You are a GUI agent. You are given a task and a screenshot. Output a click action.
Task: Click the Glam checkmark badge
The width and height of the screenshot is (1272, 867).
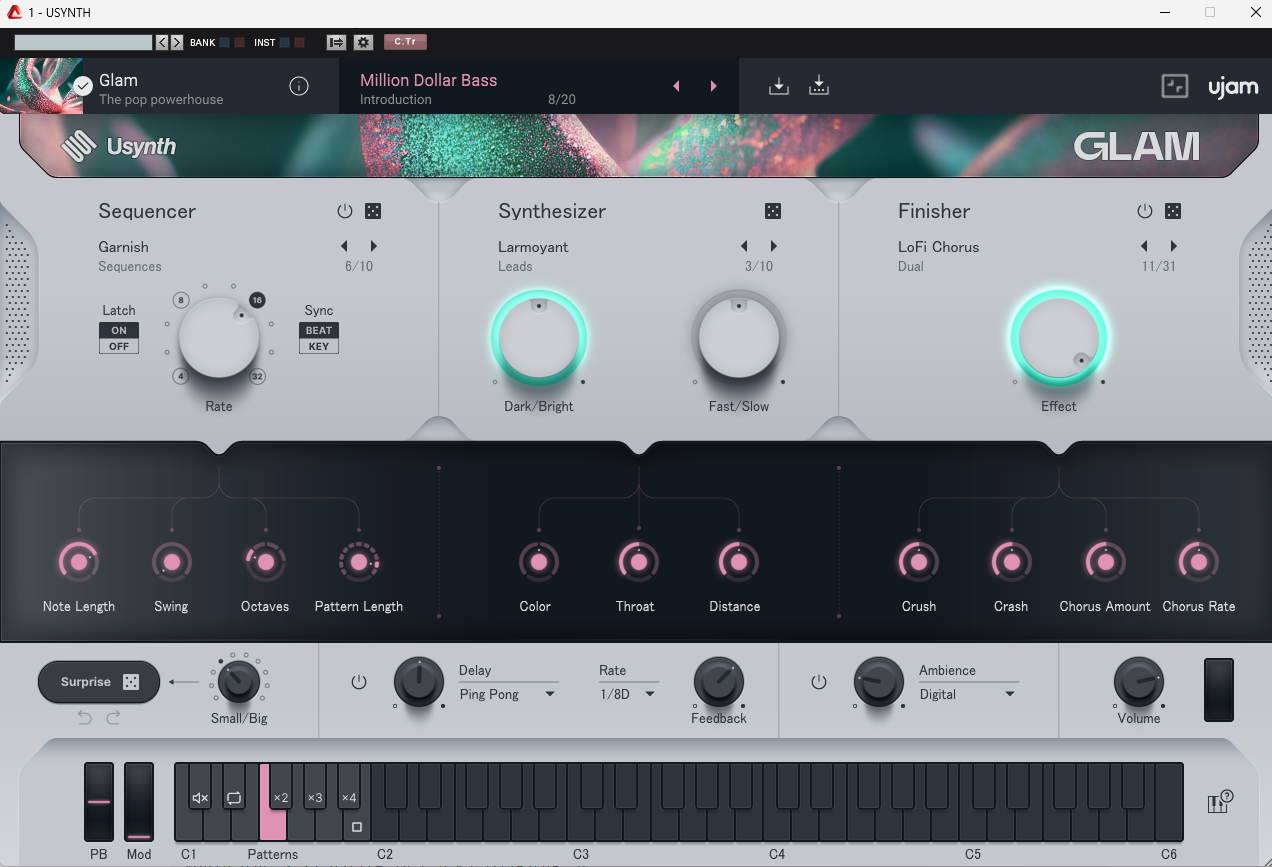point(83,86)
